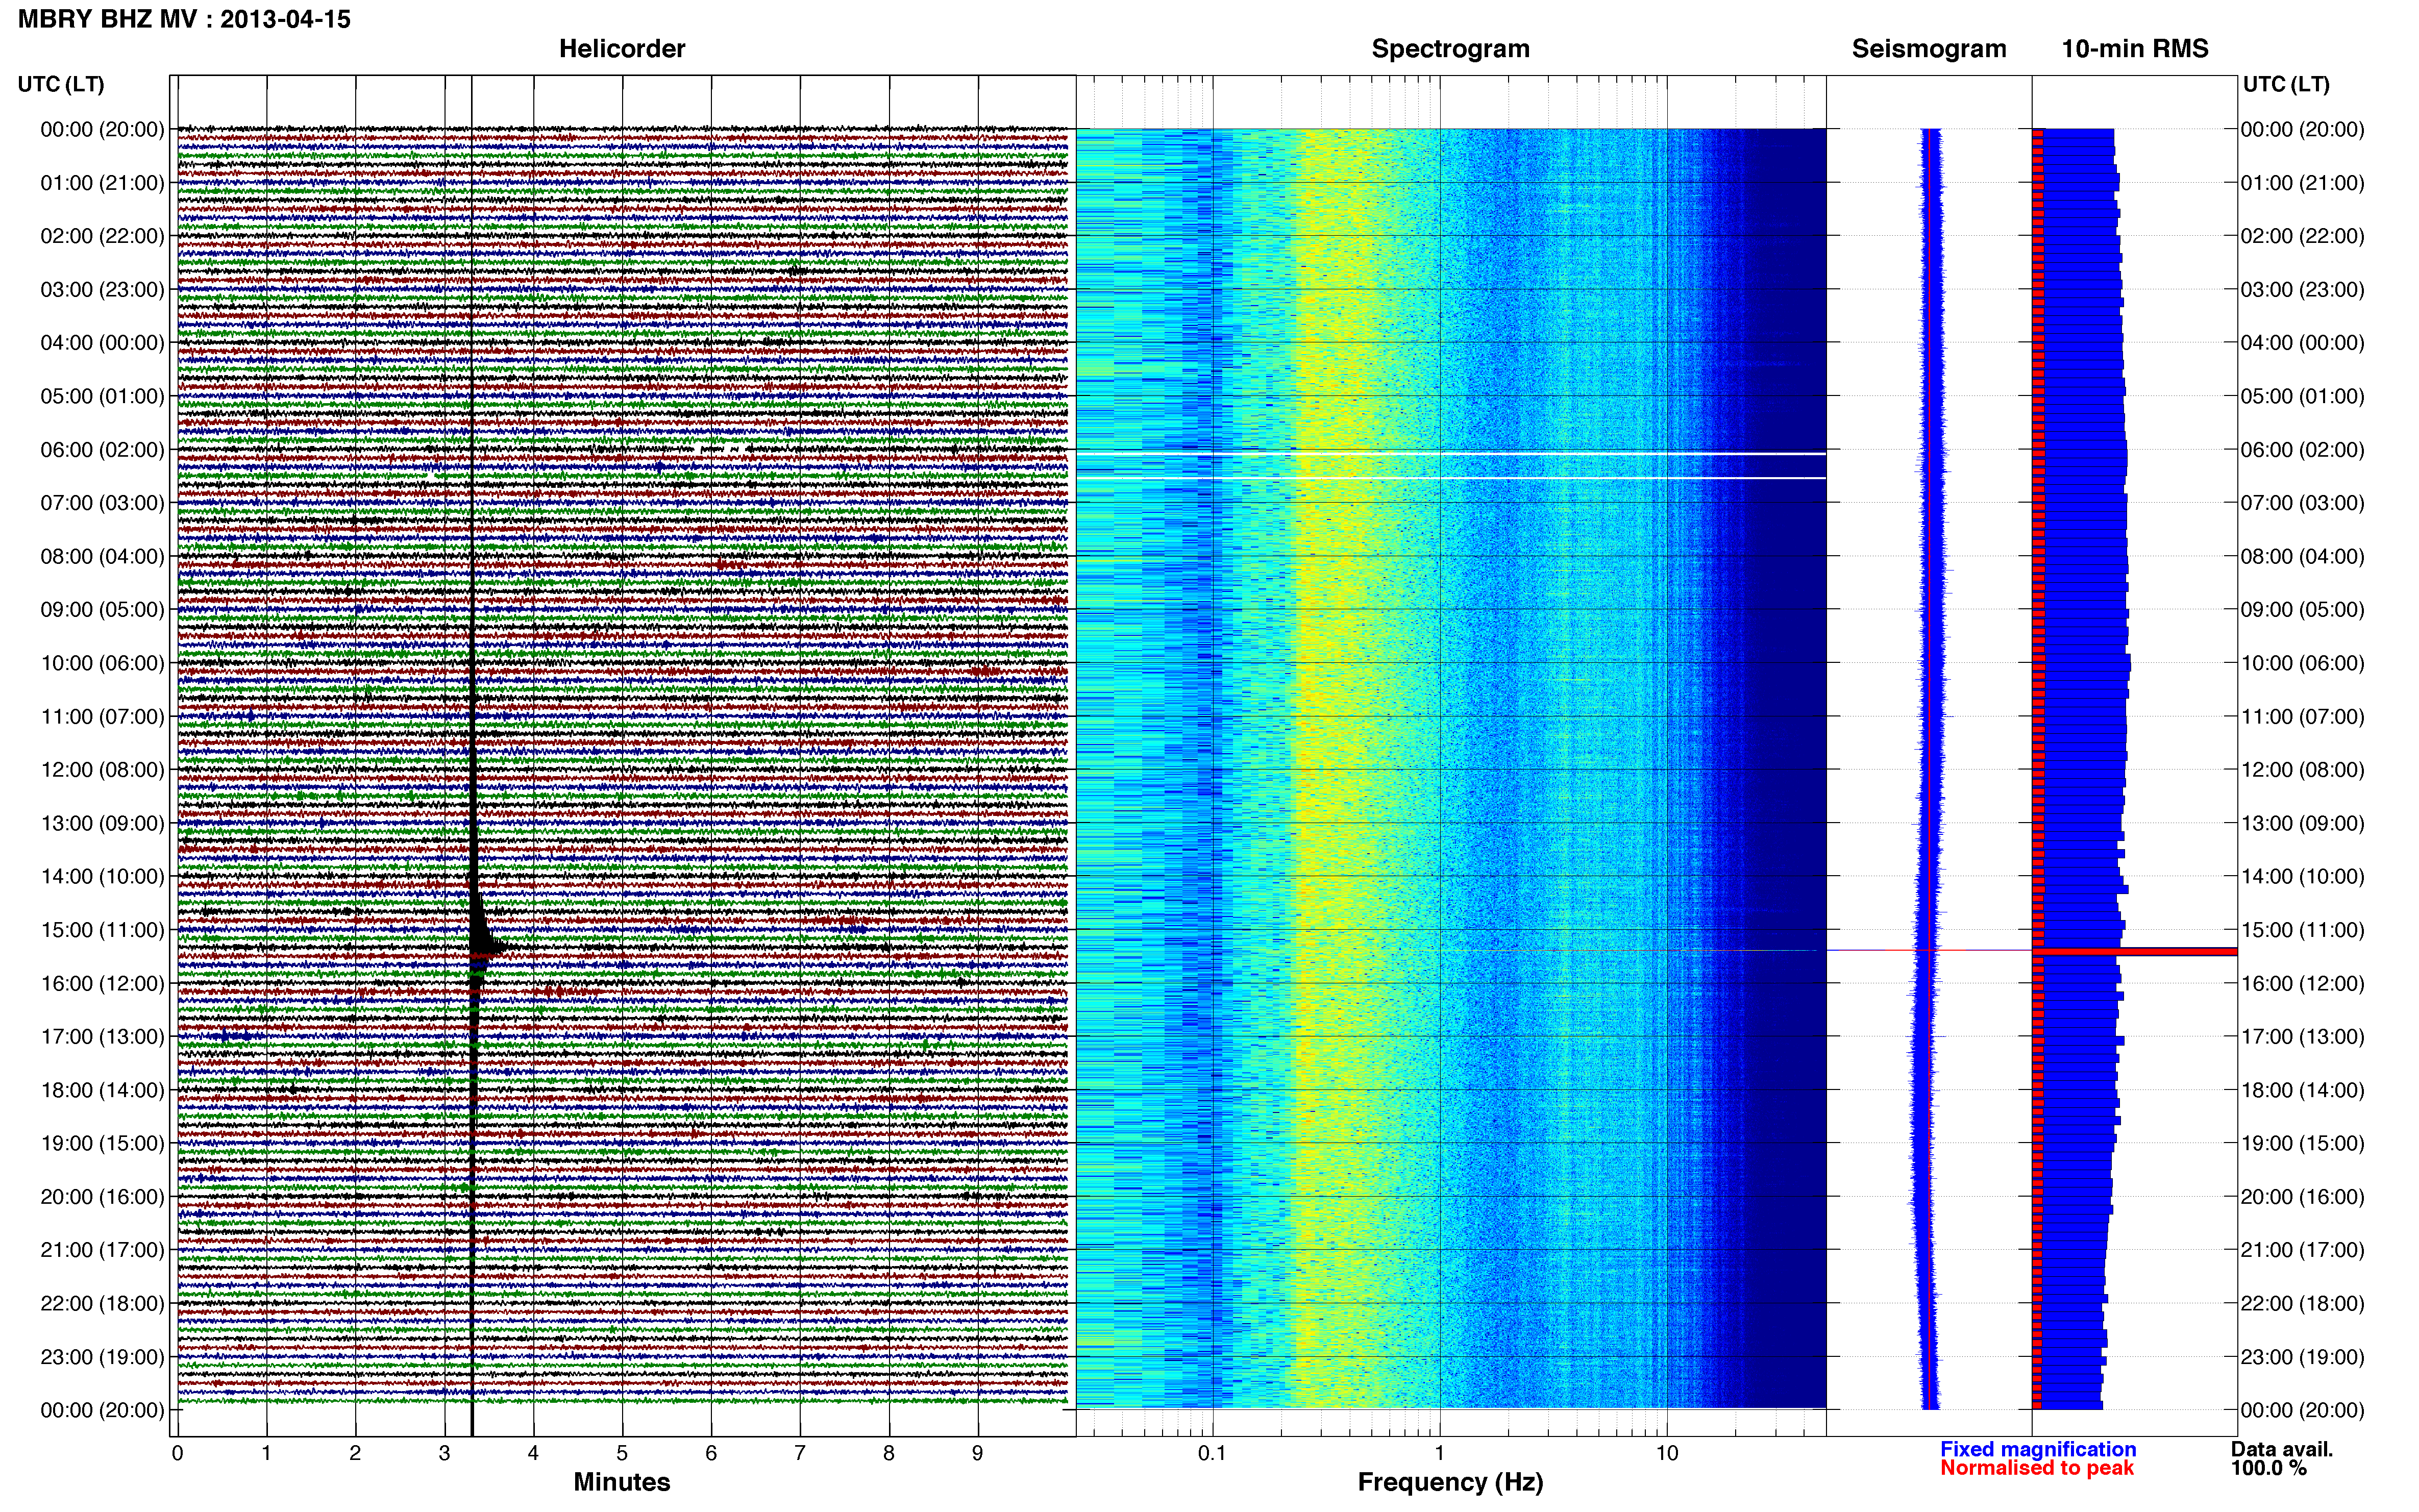Click the 'Frequency (Hz)' x-axis label
This screenshot has width=2419, height=1512.
[x=1450, y=1482]
